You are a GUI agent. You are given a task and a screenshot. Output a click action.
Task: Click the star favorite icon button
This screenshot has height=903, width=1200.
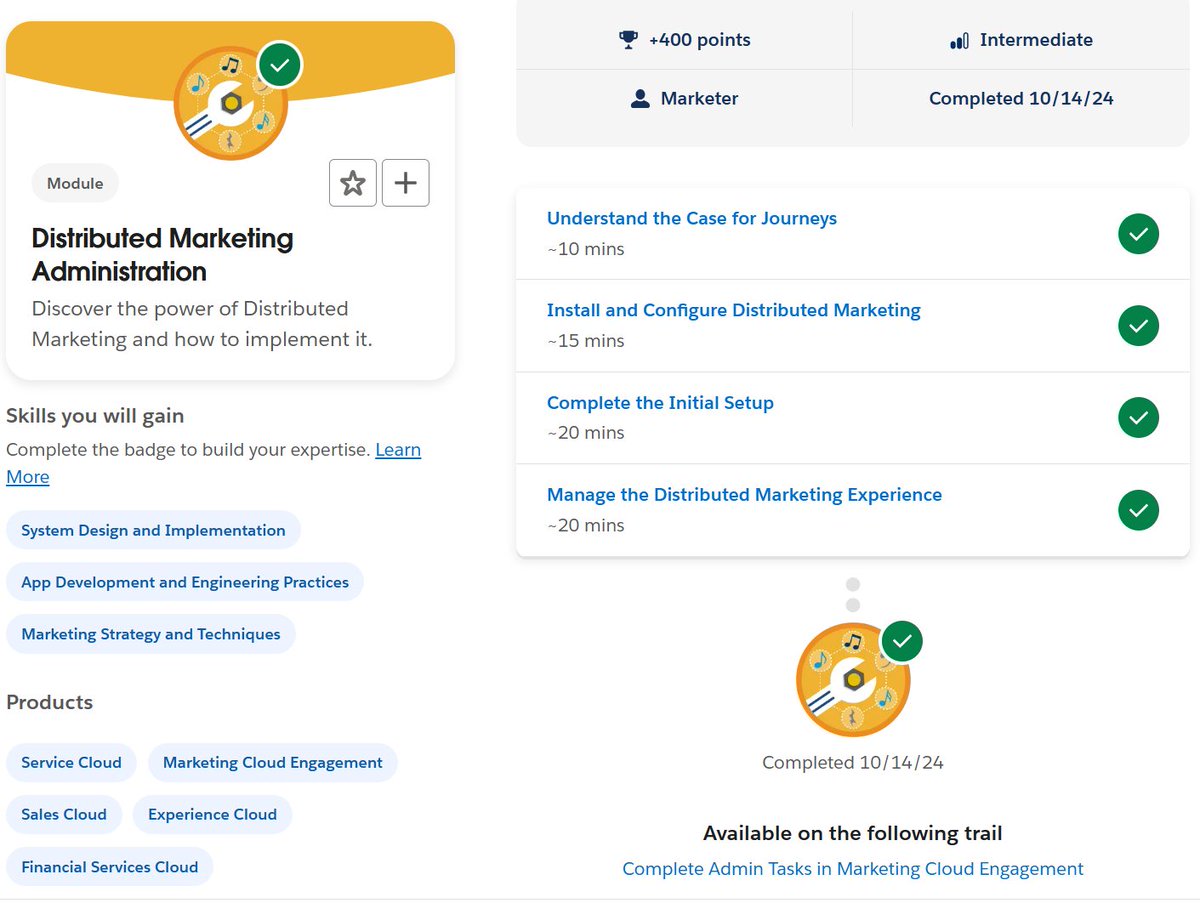pos(353,183)
